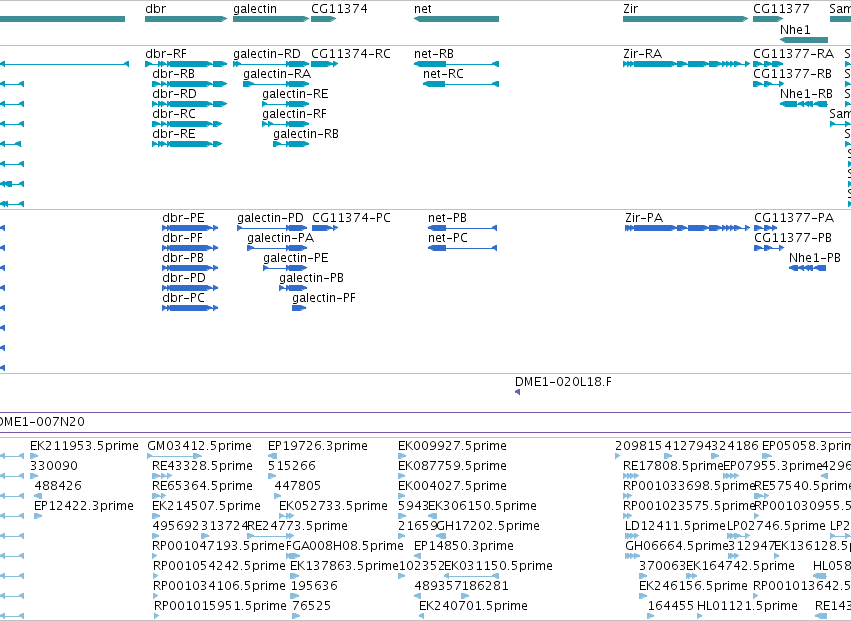Select protein galectin-PA
The height and width of the screenshot is (621, 851).
tap(277, 249)
